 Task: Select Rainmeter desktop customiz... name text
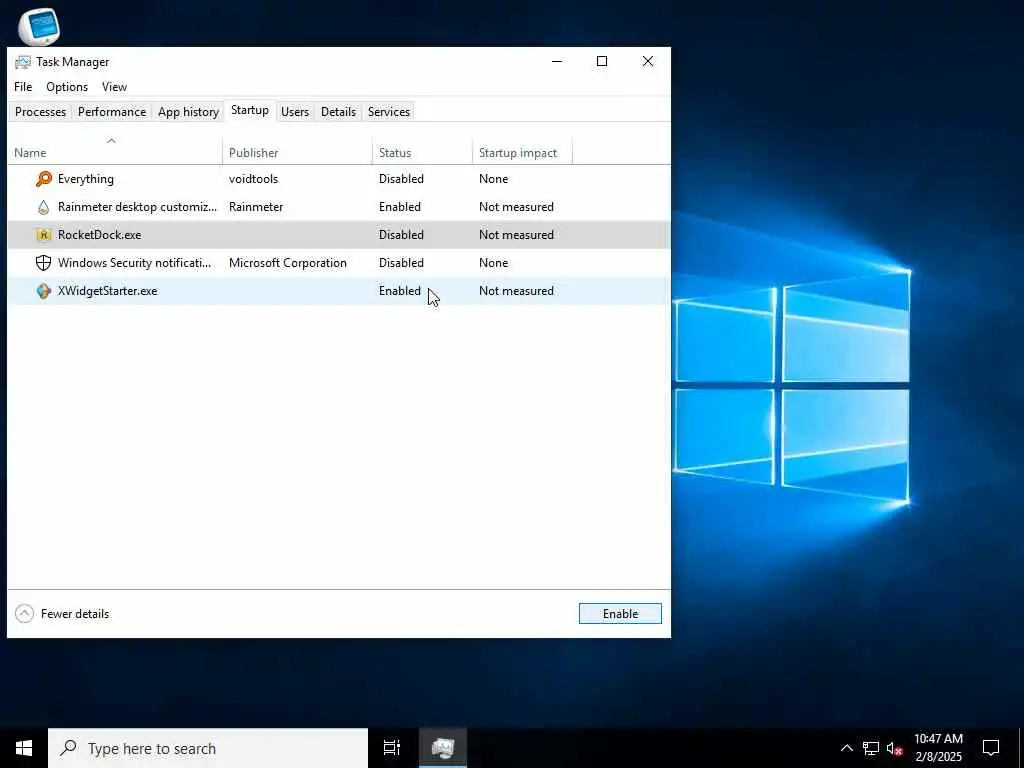(x=137, y=207)
